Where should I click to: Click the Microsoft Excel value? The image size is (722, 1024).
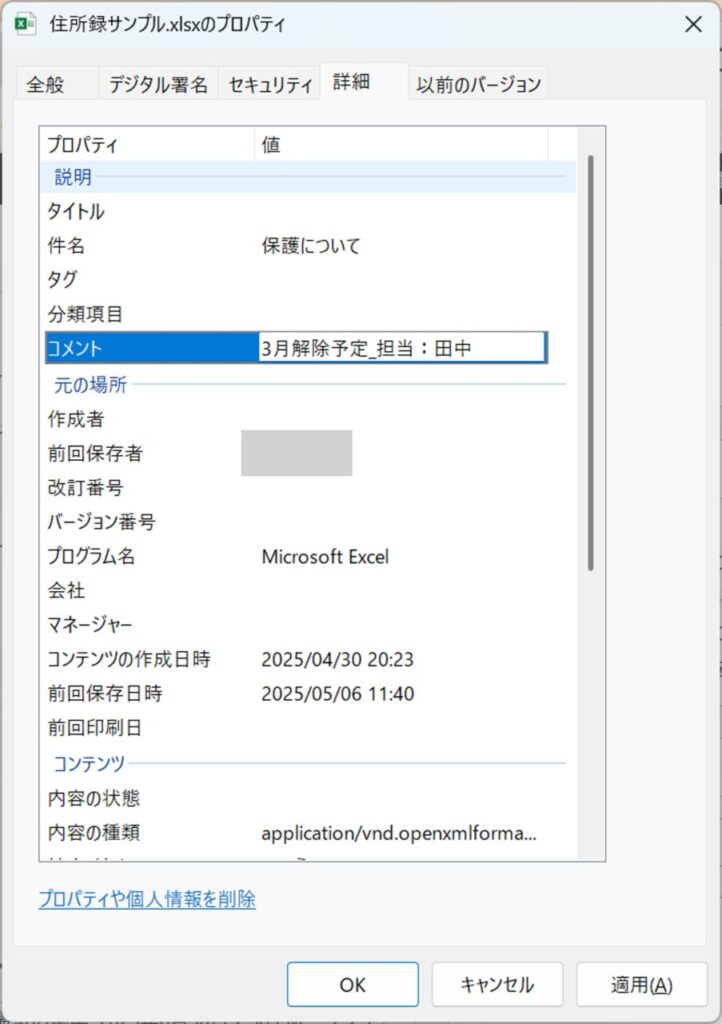coord(325,556)
